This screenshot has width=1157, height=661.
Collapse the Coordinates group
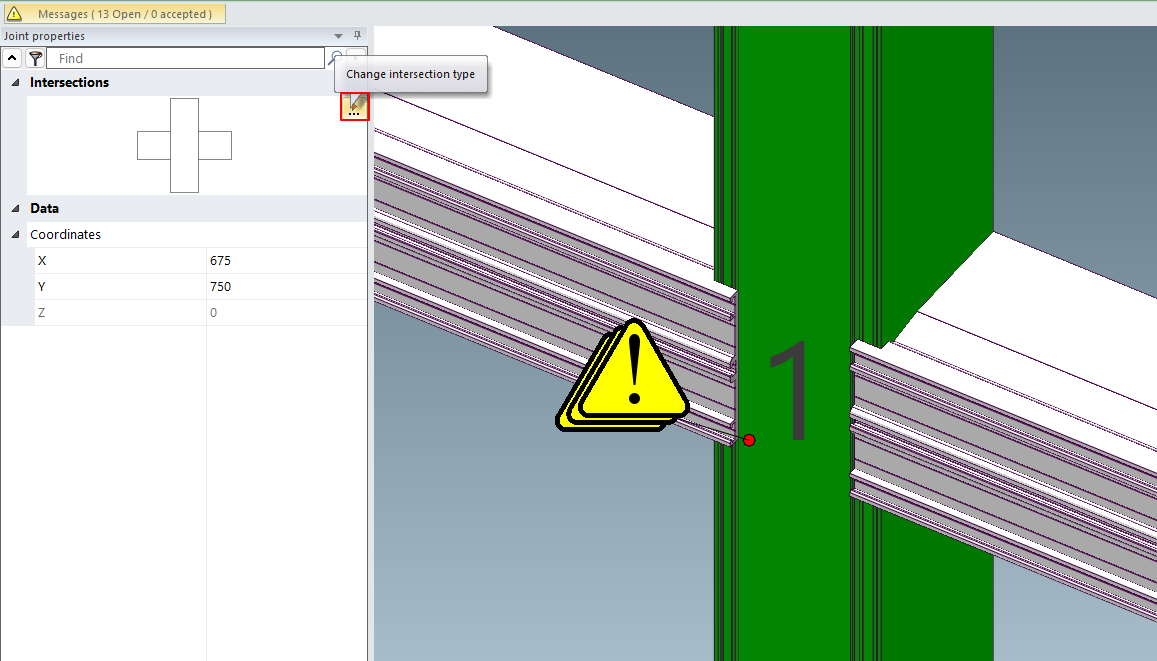pyautogui.click(x=15, y=235)
